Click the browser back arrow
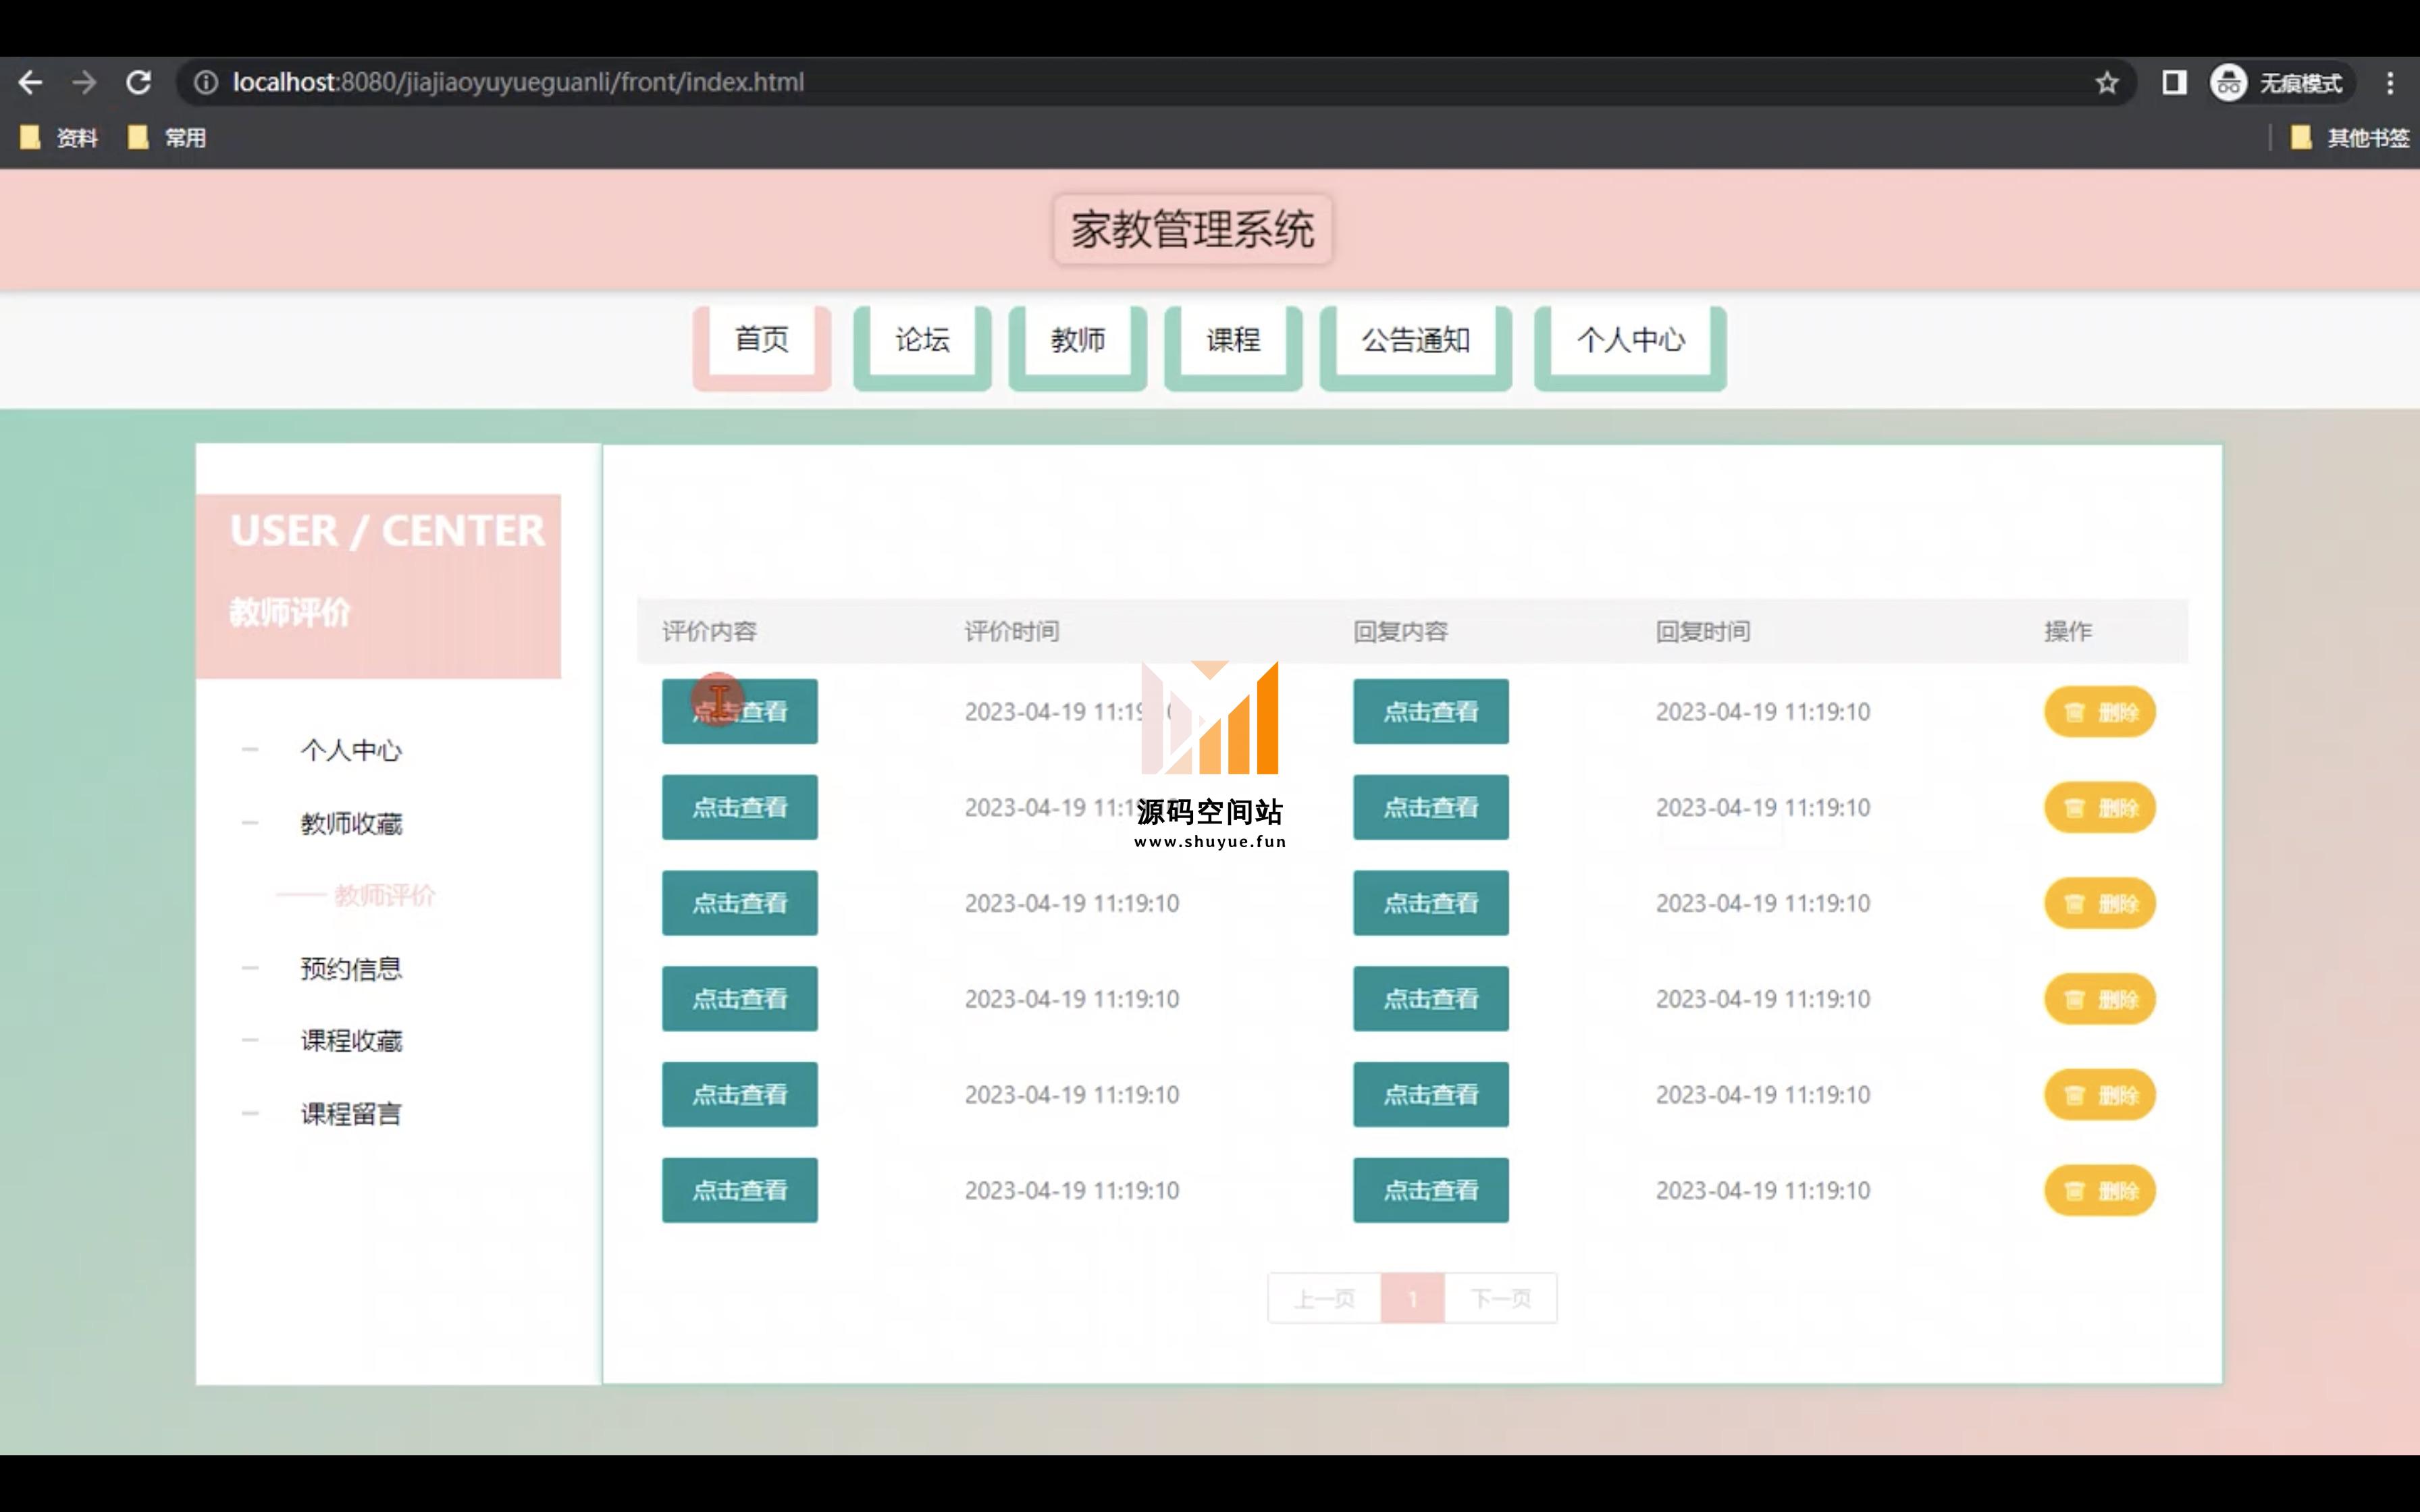This screenshot has width=2420, height=1512. (x=30, y=82)
